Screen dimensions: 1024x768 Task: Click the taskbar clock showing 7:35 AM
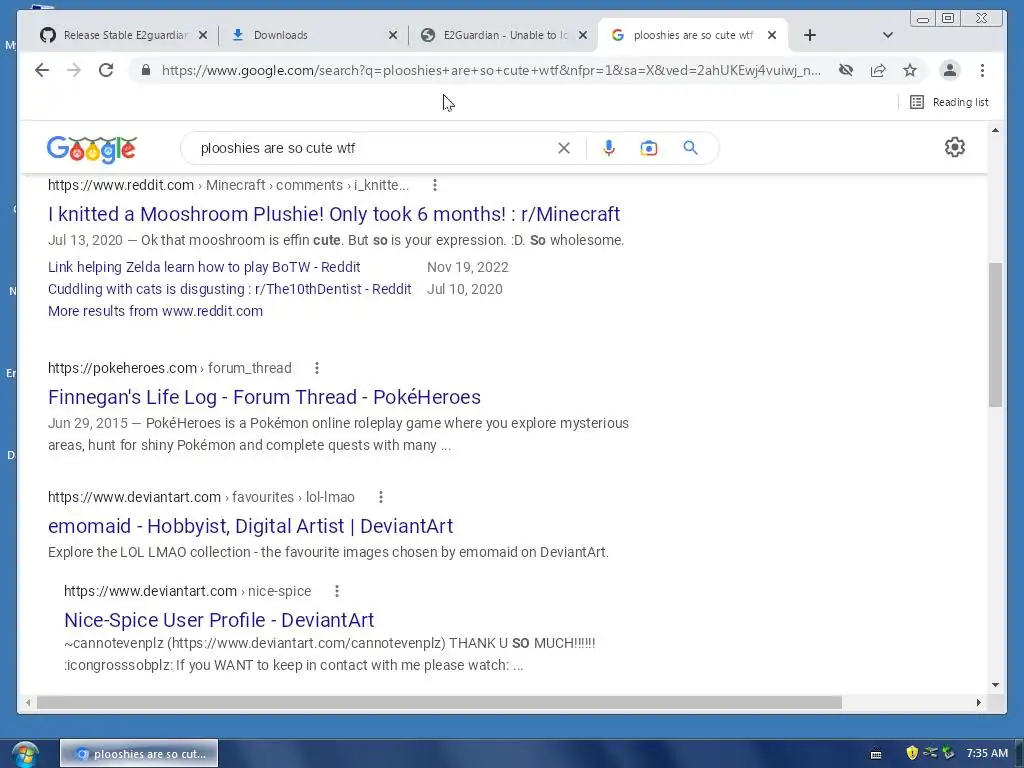tap(987, 754)
